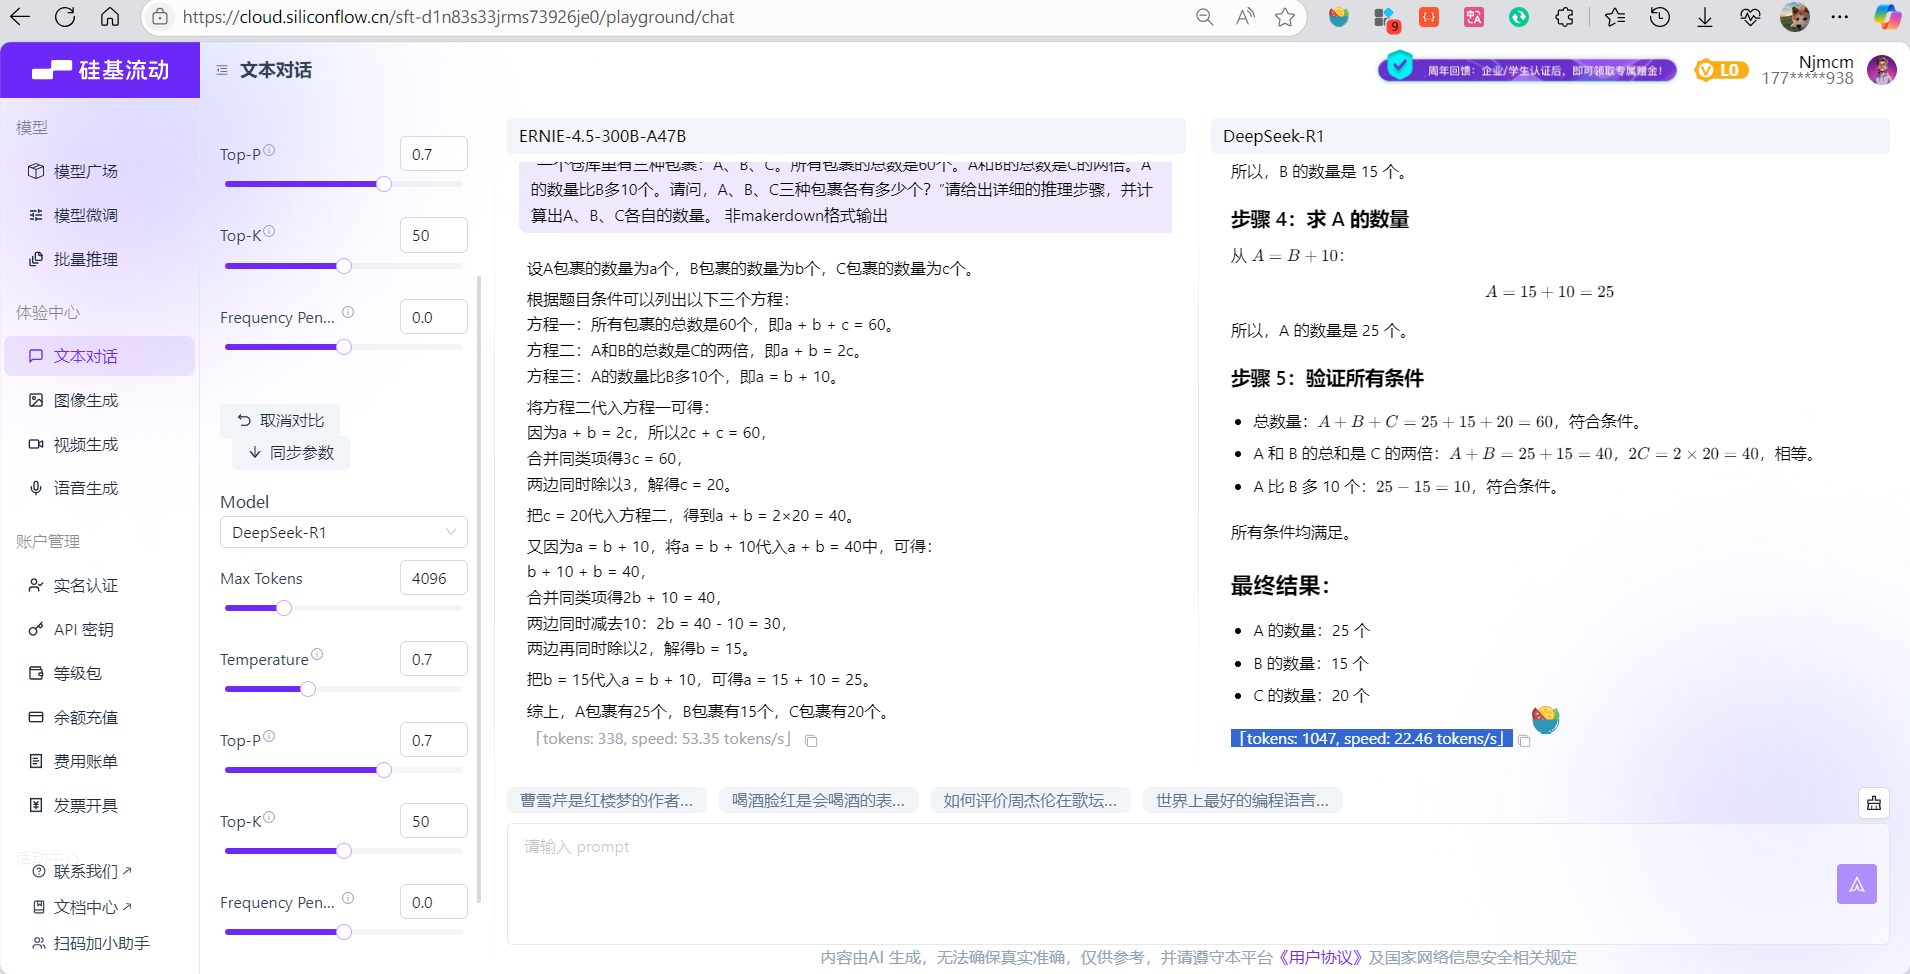Click the DeepSeek-R1 tokens speed text
The width and height of the screenshot is (1910, 974).
click(1372, 739)
